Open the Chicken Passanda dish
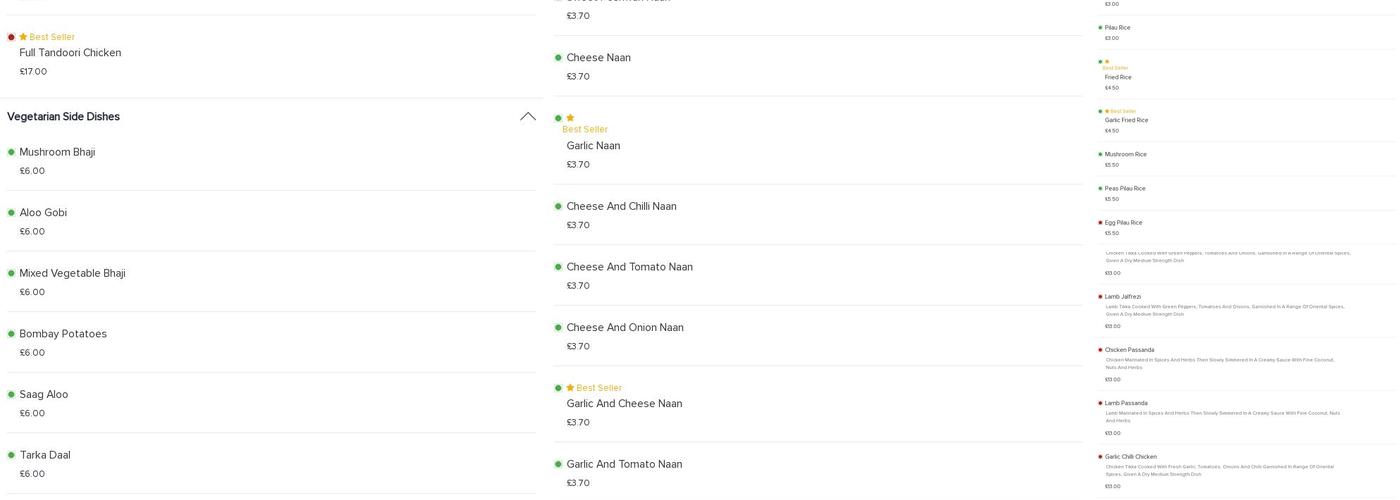Screen dimensions: 1400x500 [1129, 351]
